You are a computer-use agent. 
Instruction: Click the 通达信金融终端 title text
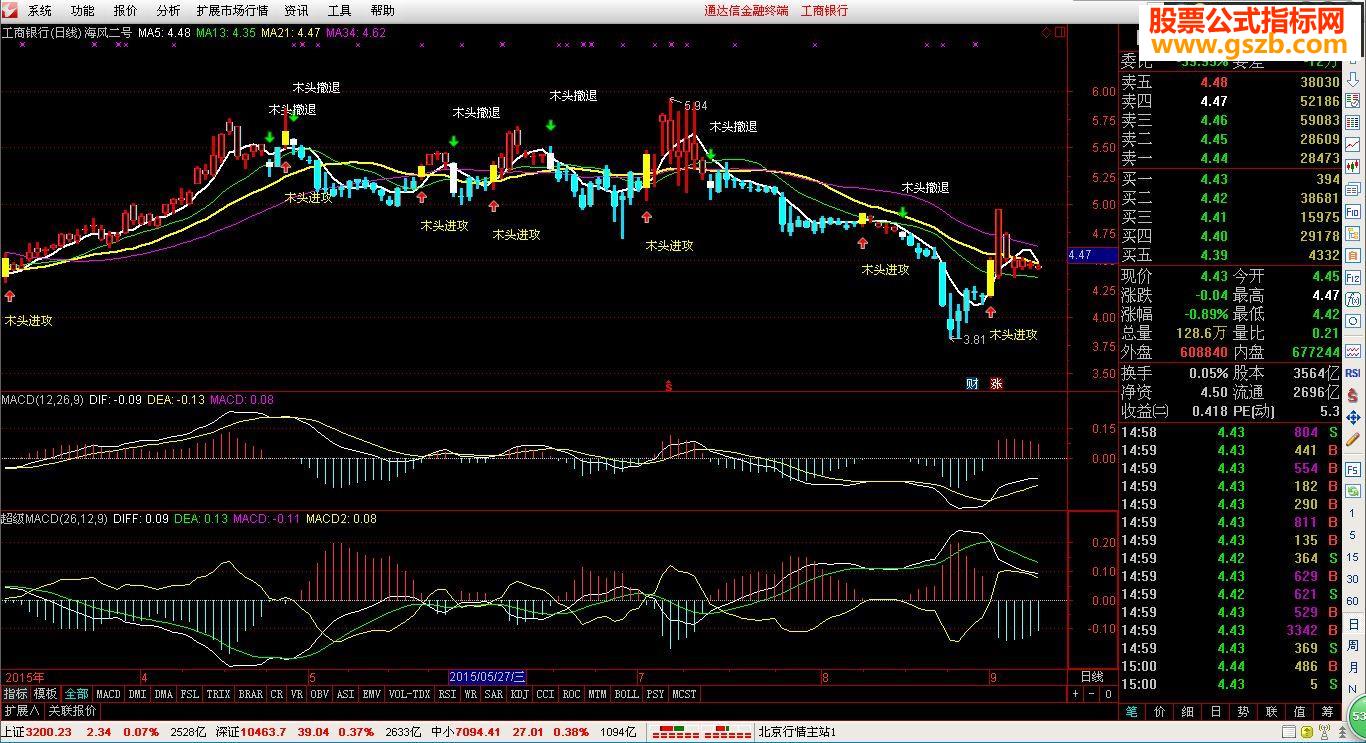coord(746,10)
